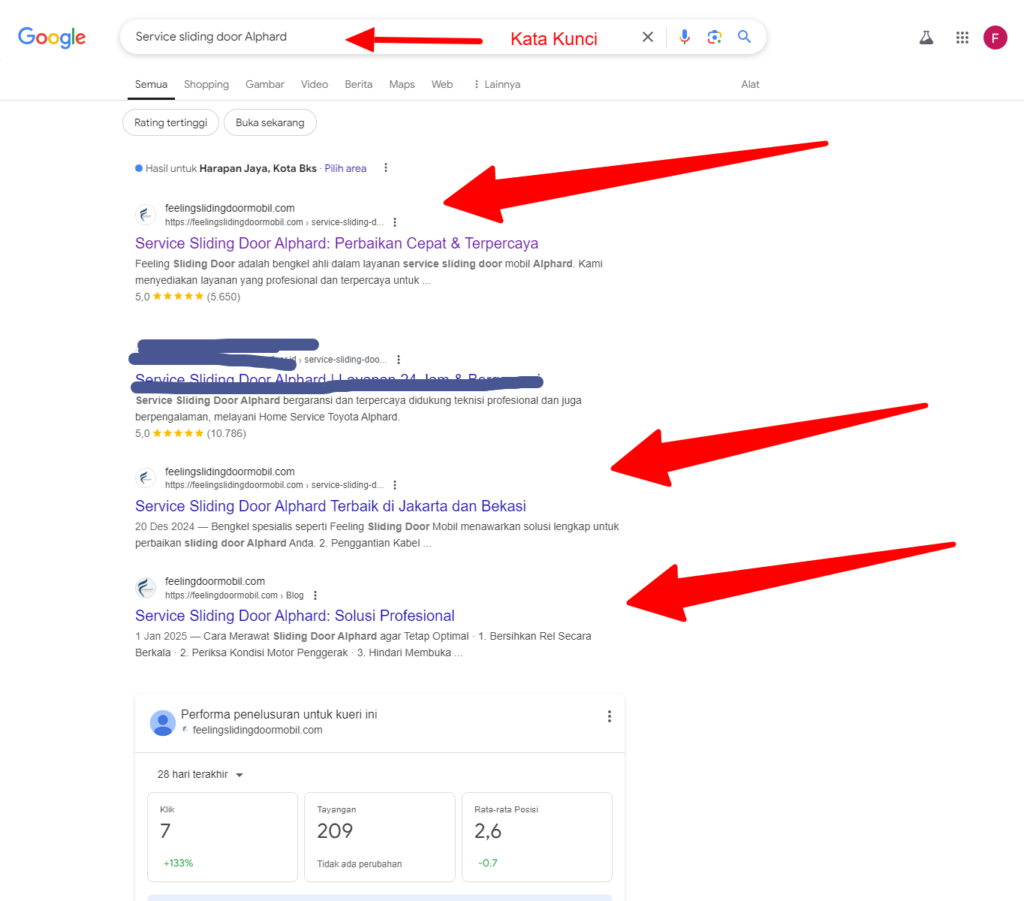Viewport: 1024px width, 901px height.
Task: Open the Alat tools option
Action: 750,84
